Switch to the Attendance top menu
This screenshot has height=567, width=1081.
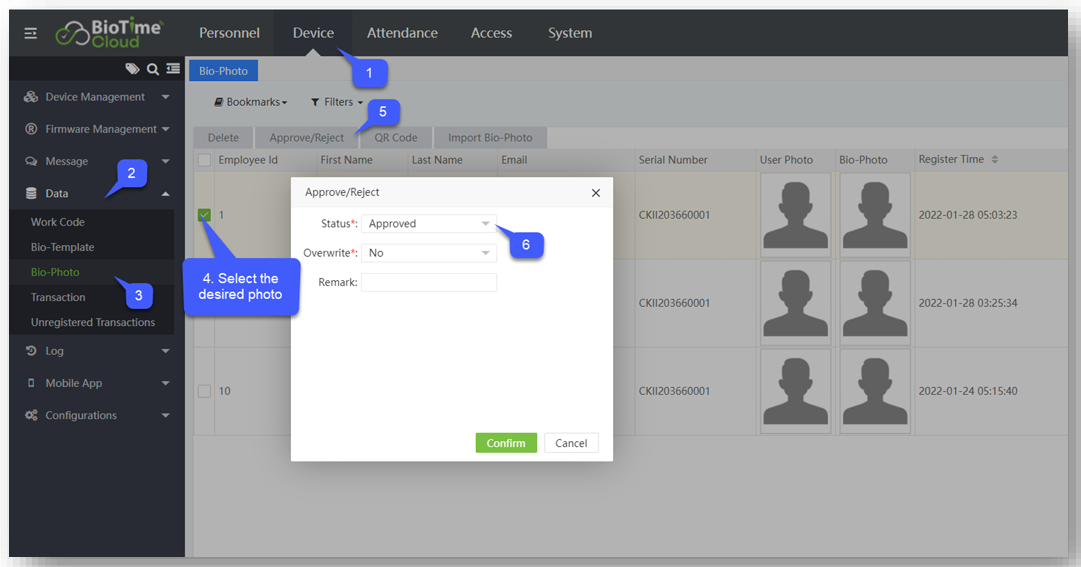point(402,33)
